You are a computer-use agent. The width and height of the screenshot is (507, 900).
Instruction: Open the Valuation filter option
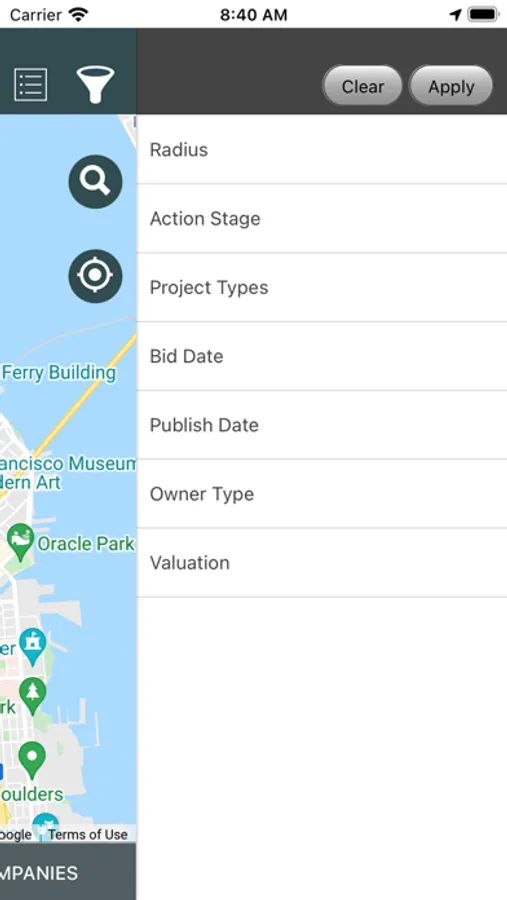click(x=322, y=563)
